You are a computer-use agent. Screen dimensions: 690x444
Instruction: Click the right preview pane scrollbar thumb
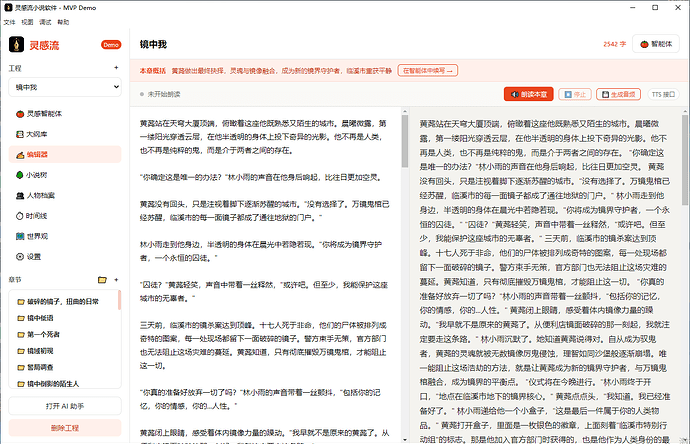tap(685, 162)
